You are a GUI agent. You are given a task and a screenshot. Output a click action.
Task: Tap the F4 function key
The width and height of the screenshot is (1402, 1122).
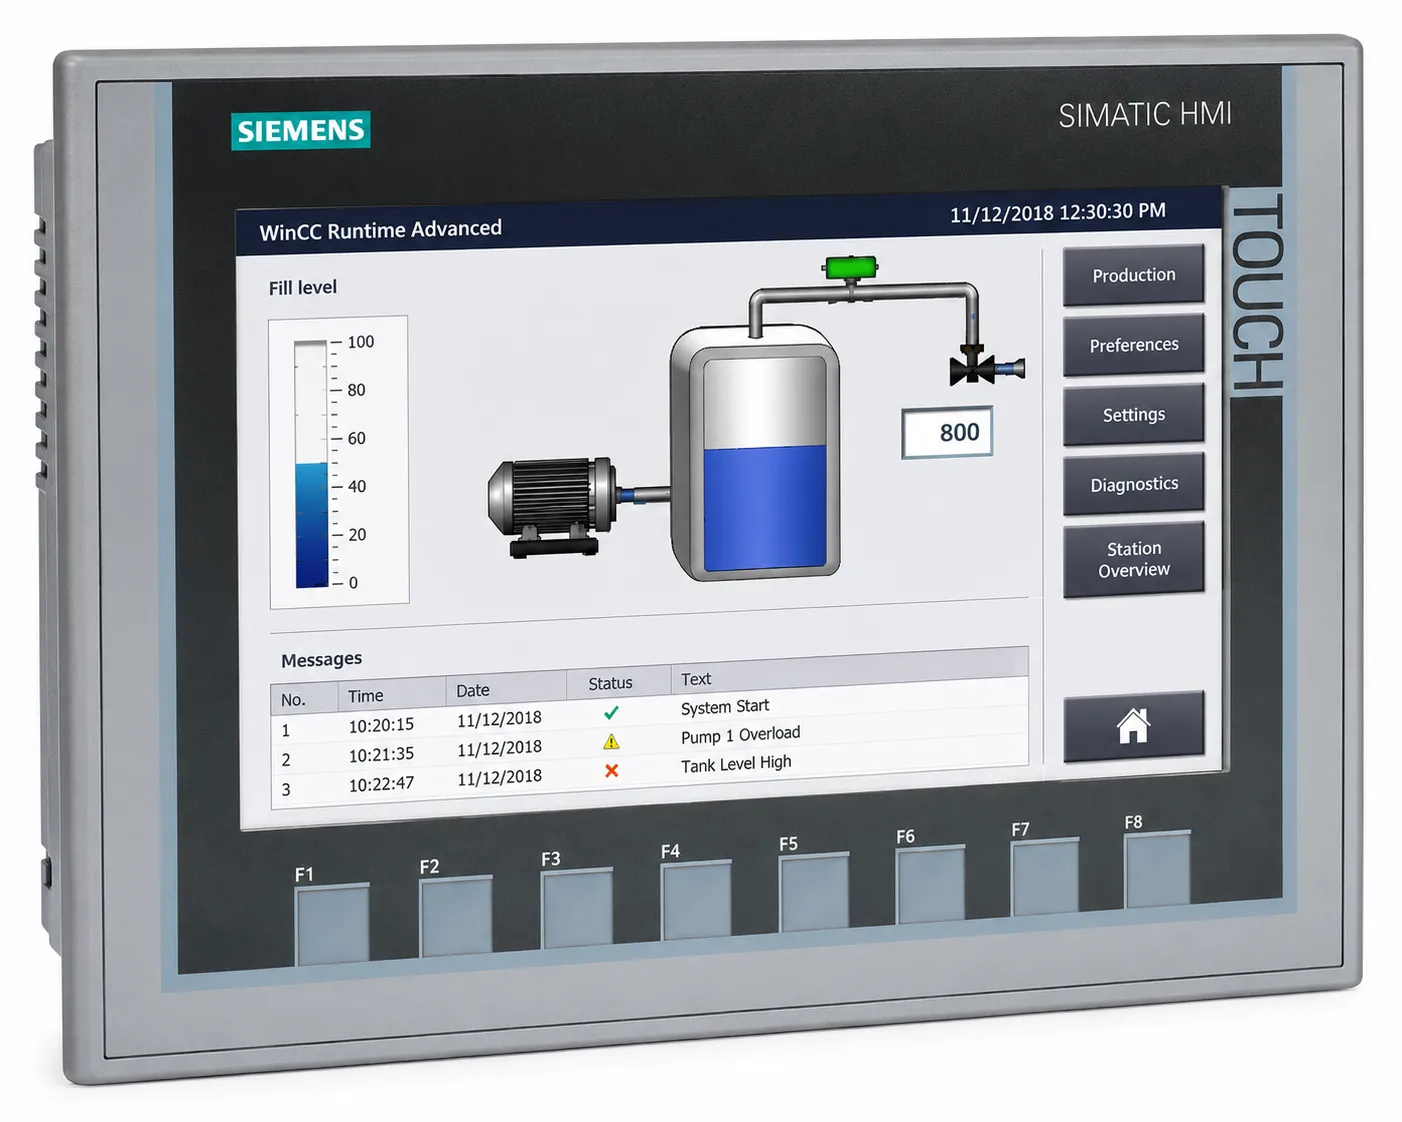(696, 900)
